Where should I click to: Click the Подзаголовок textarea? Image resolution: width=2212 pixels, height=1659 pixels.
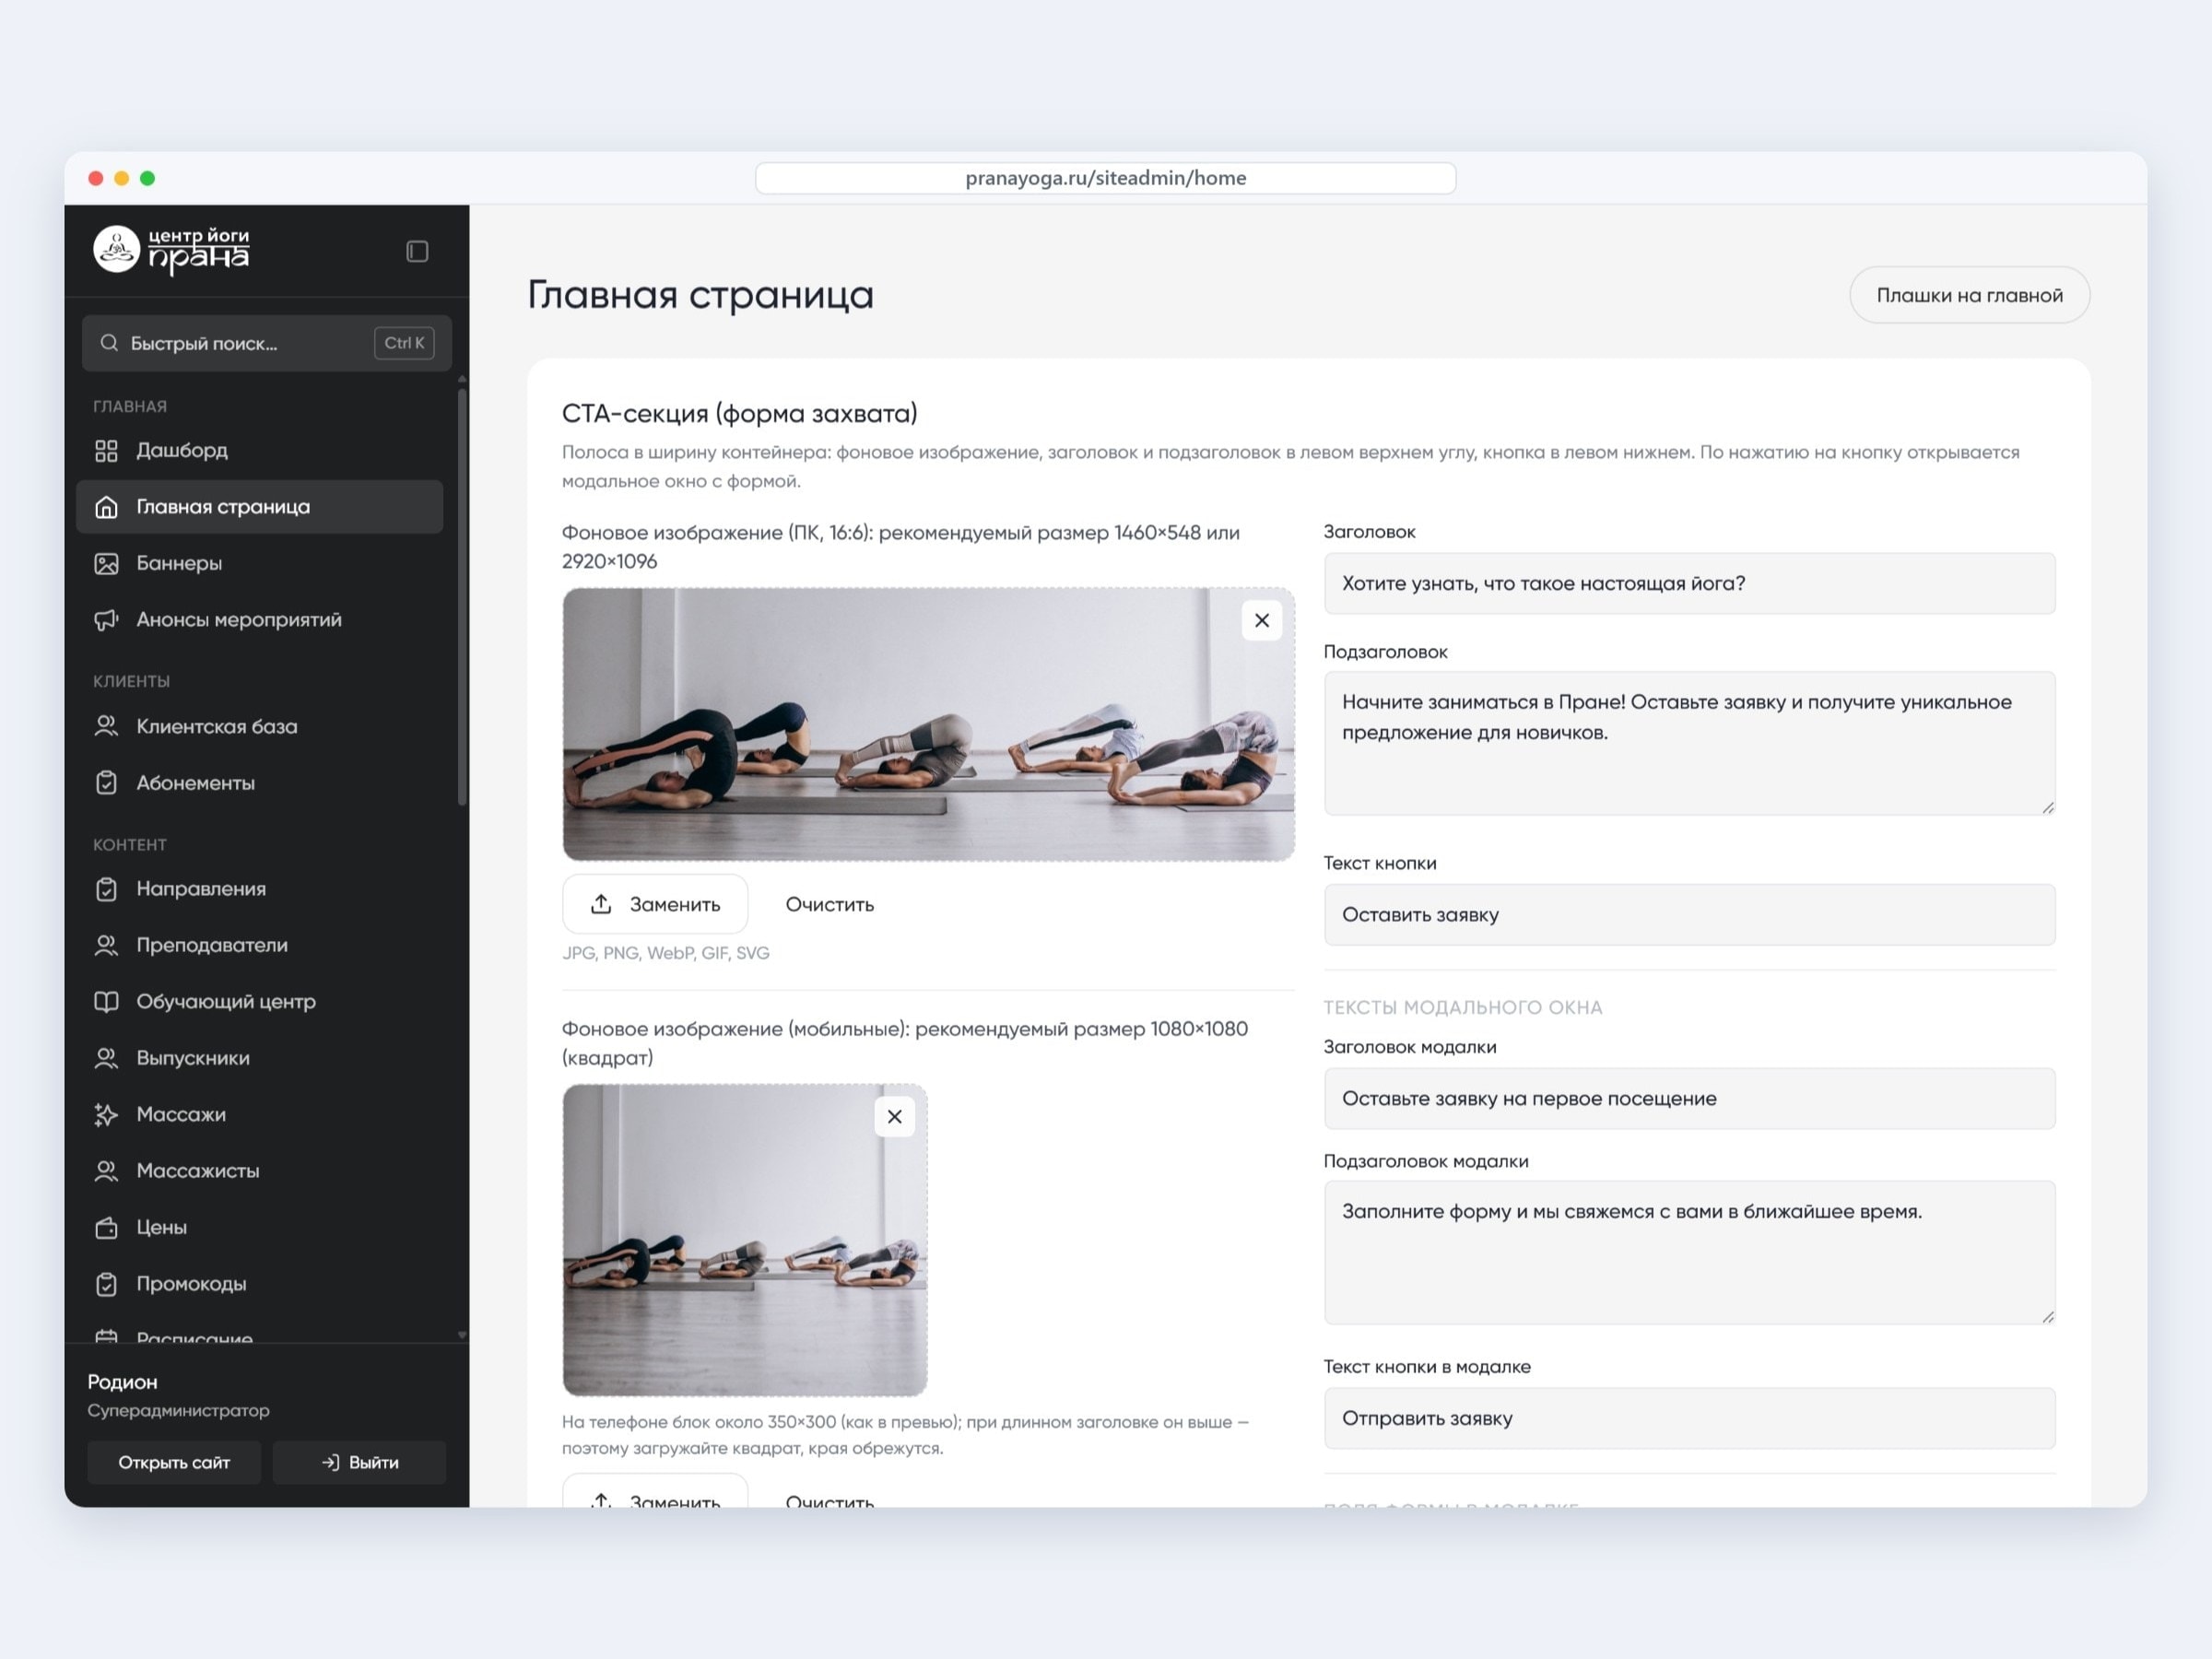[1689, 743]
